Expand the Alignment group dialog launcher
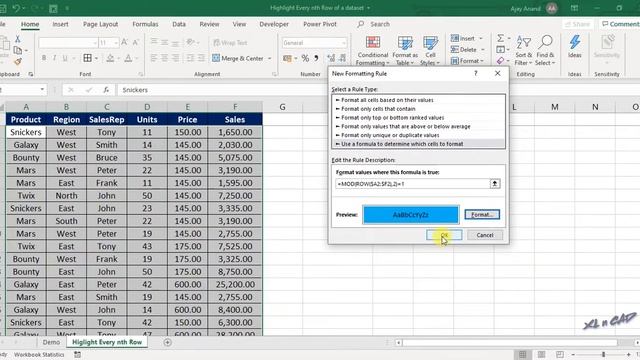640x360 pixels. (x=274, y=74)
